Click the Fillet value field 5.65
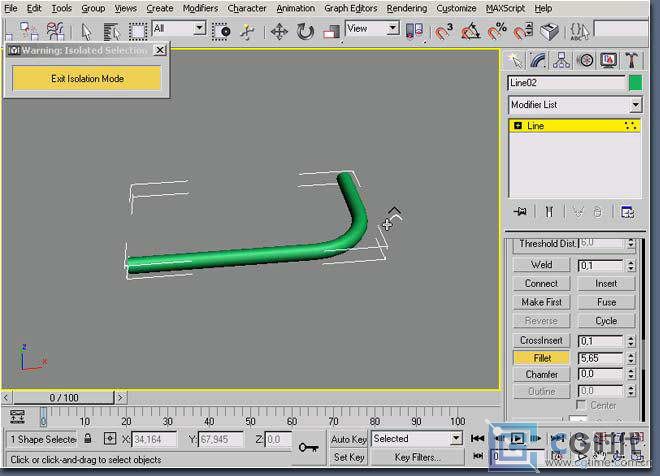Image resolution: width=660 pixels, height=476 pixels. tap(601, 359)
